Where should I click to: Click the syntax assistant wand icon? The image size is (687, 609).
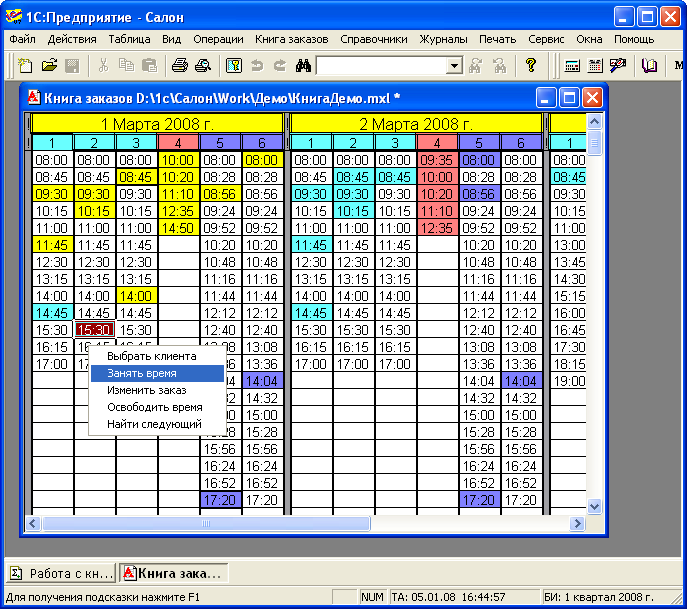[x=618, y=66]
